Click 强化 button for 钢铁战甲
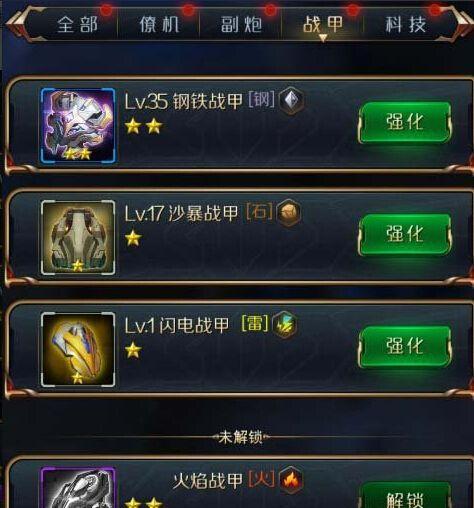 click(x=405, y=123)
